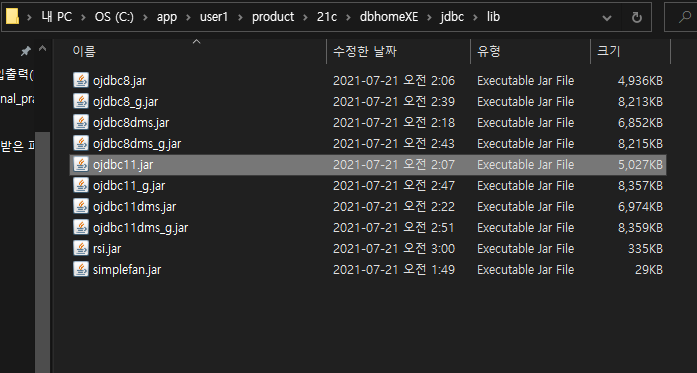Expand the chevron after 내 PC breadcrumb
The height and width of the screenshot is (373, 697).
pos(83,17)
